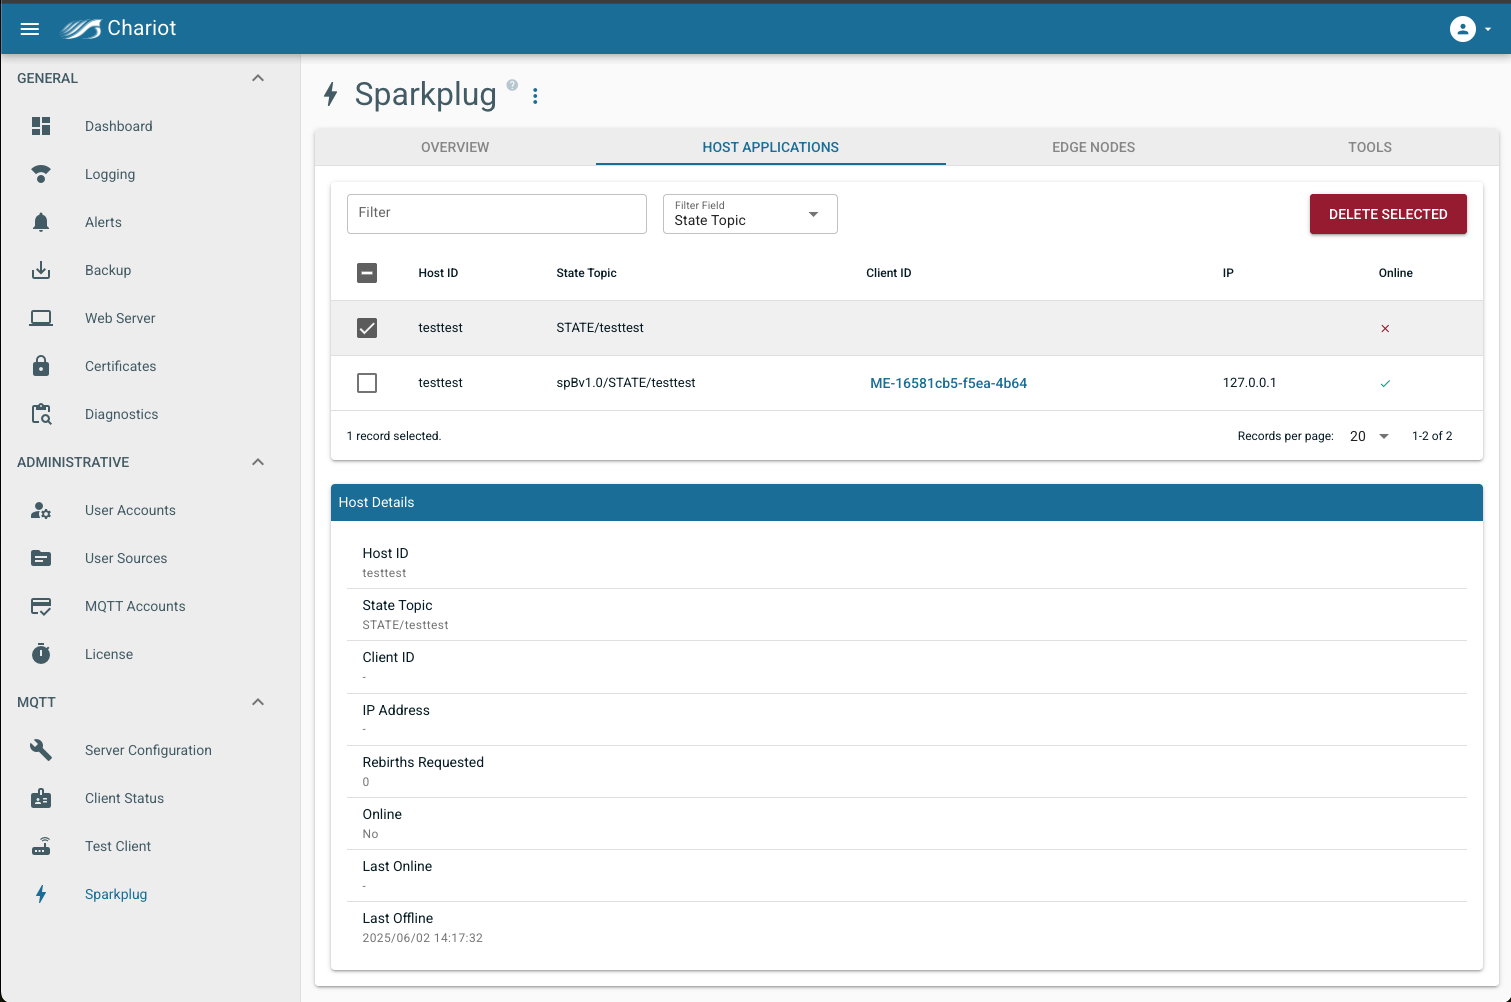The width and height of the screenshot is (1511, 1002).
Task: Collapse the MQTT sidebar section
Action: tap(258, 702)
